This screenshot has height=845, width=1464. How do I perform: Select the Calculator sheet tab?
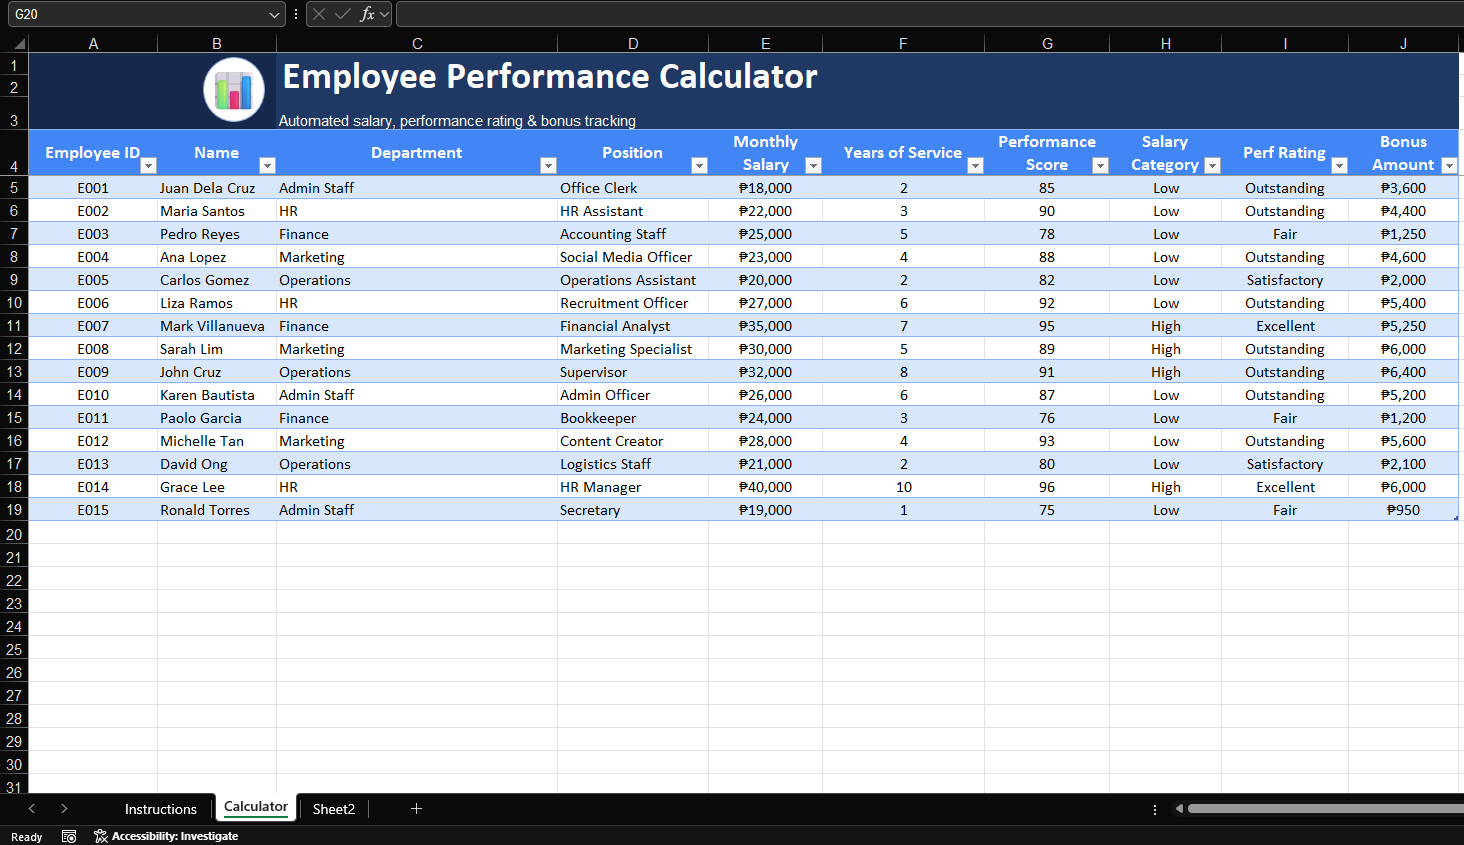click(256, 807)
